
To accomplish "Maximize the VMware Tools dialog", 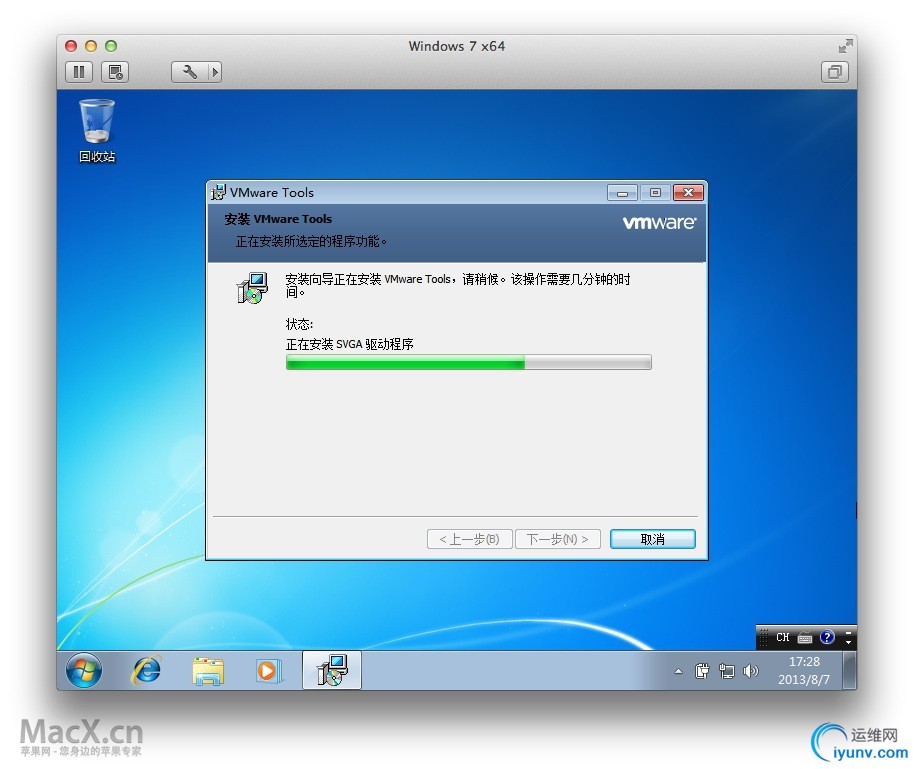I will [x=655, y=193].
